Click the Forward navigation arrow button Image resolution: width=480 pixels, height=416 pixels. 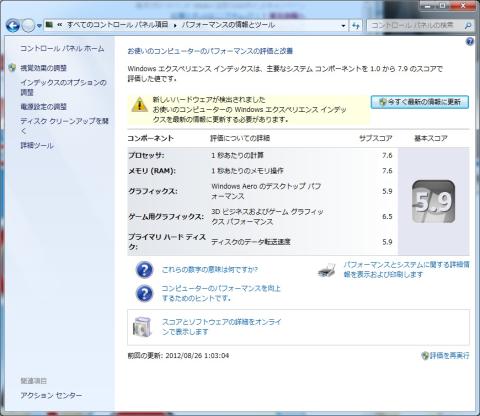(x=28, y=25)
